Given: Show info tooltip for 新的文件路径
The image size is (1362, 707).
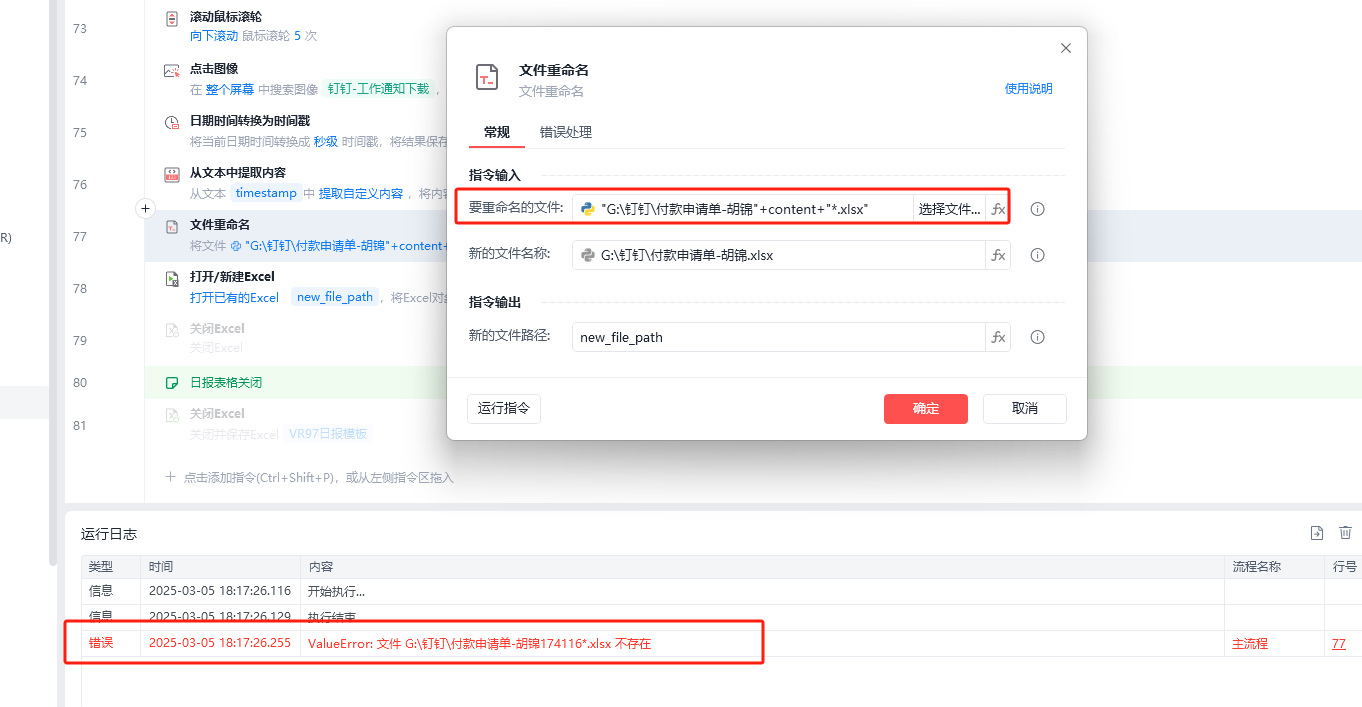Looking at the screenshot, I should [1038, 337].
